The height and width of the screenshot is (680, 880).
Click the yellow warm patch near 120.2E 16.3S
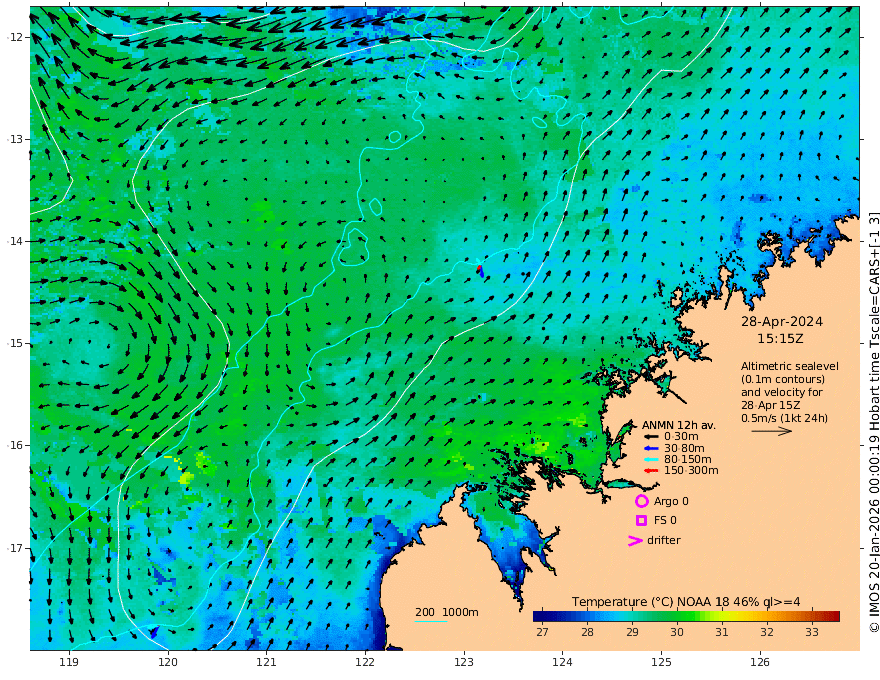pos(186,478)
